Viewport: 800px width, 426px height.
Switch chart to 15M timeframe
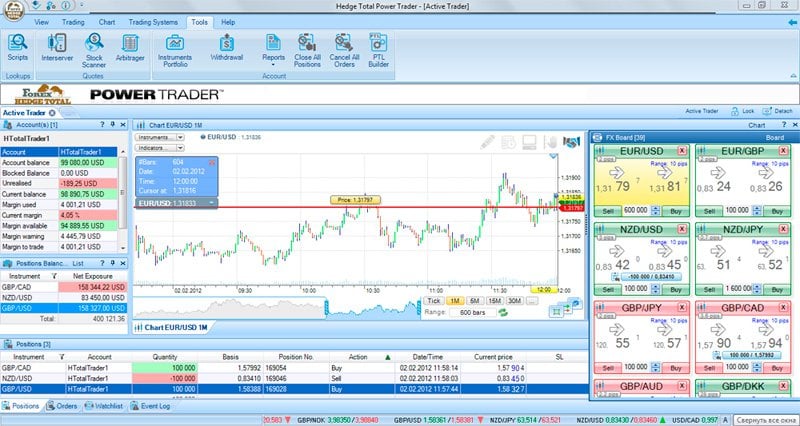(494, 301)
